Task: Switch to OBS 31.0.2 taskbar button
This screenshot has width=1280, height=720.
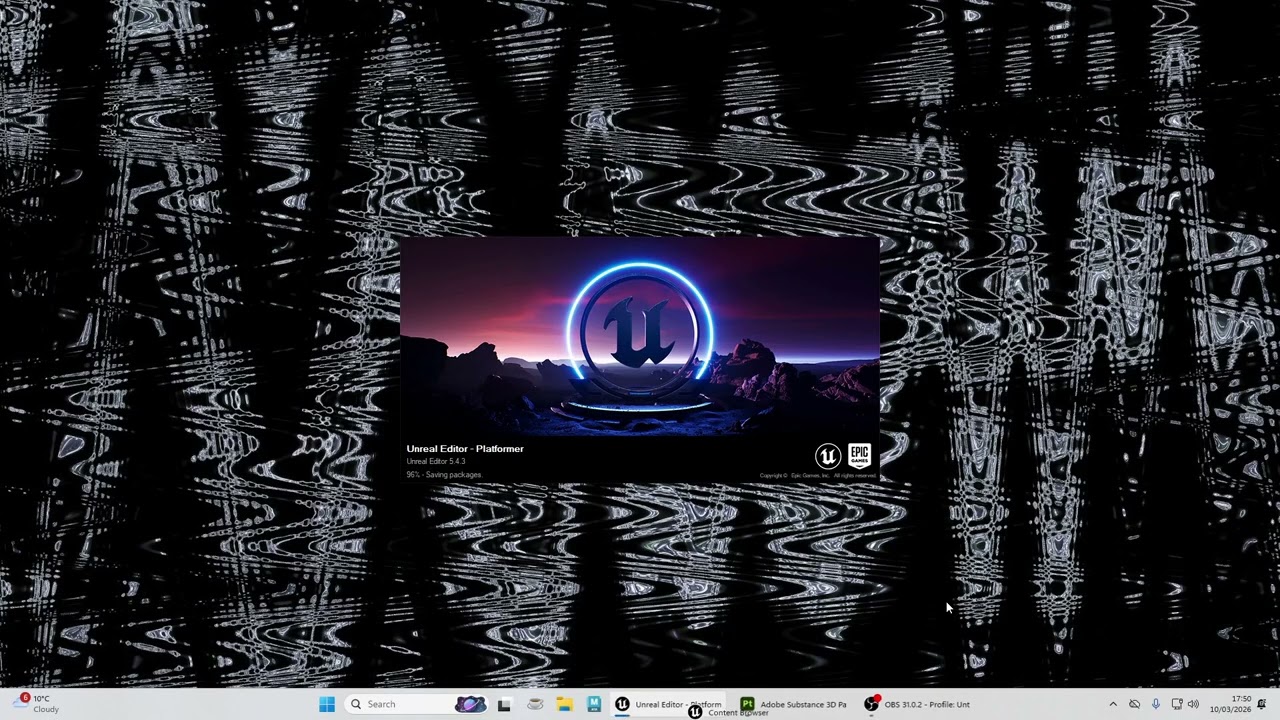Action: point(918,704)
